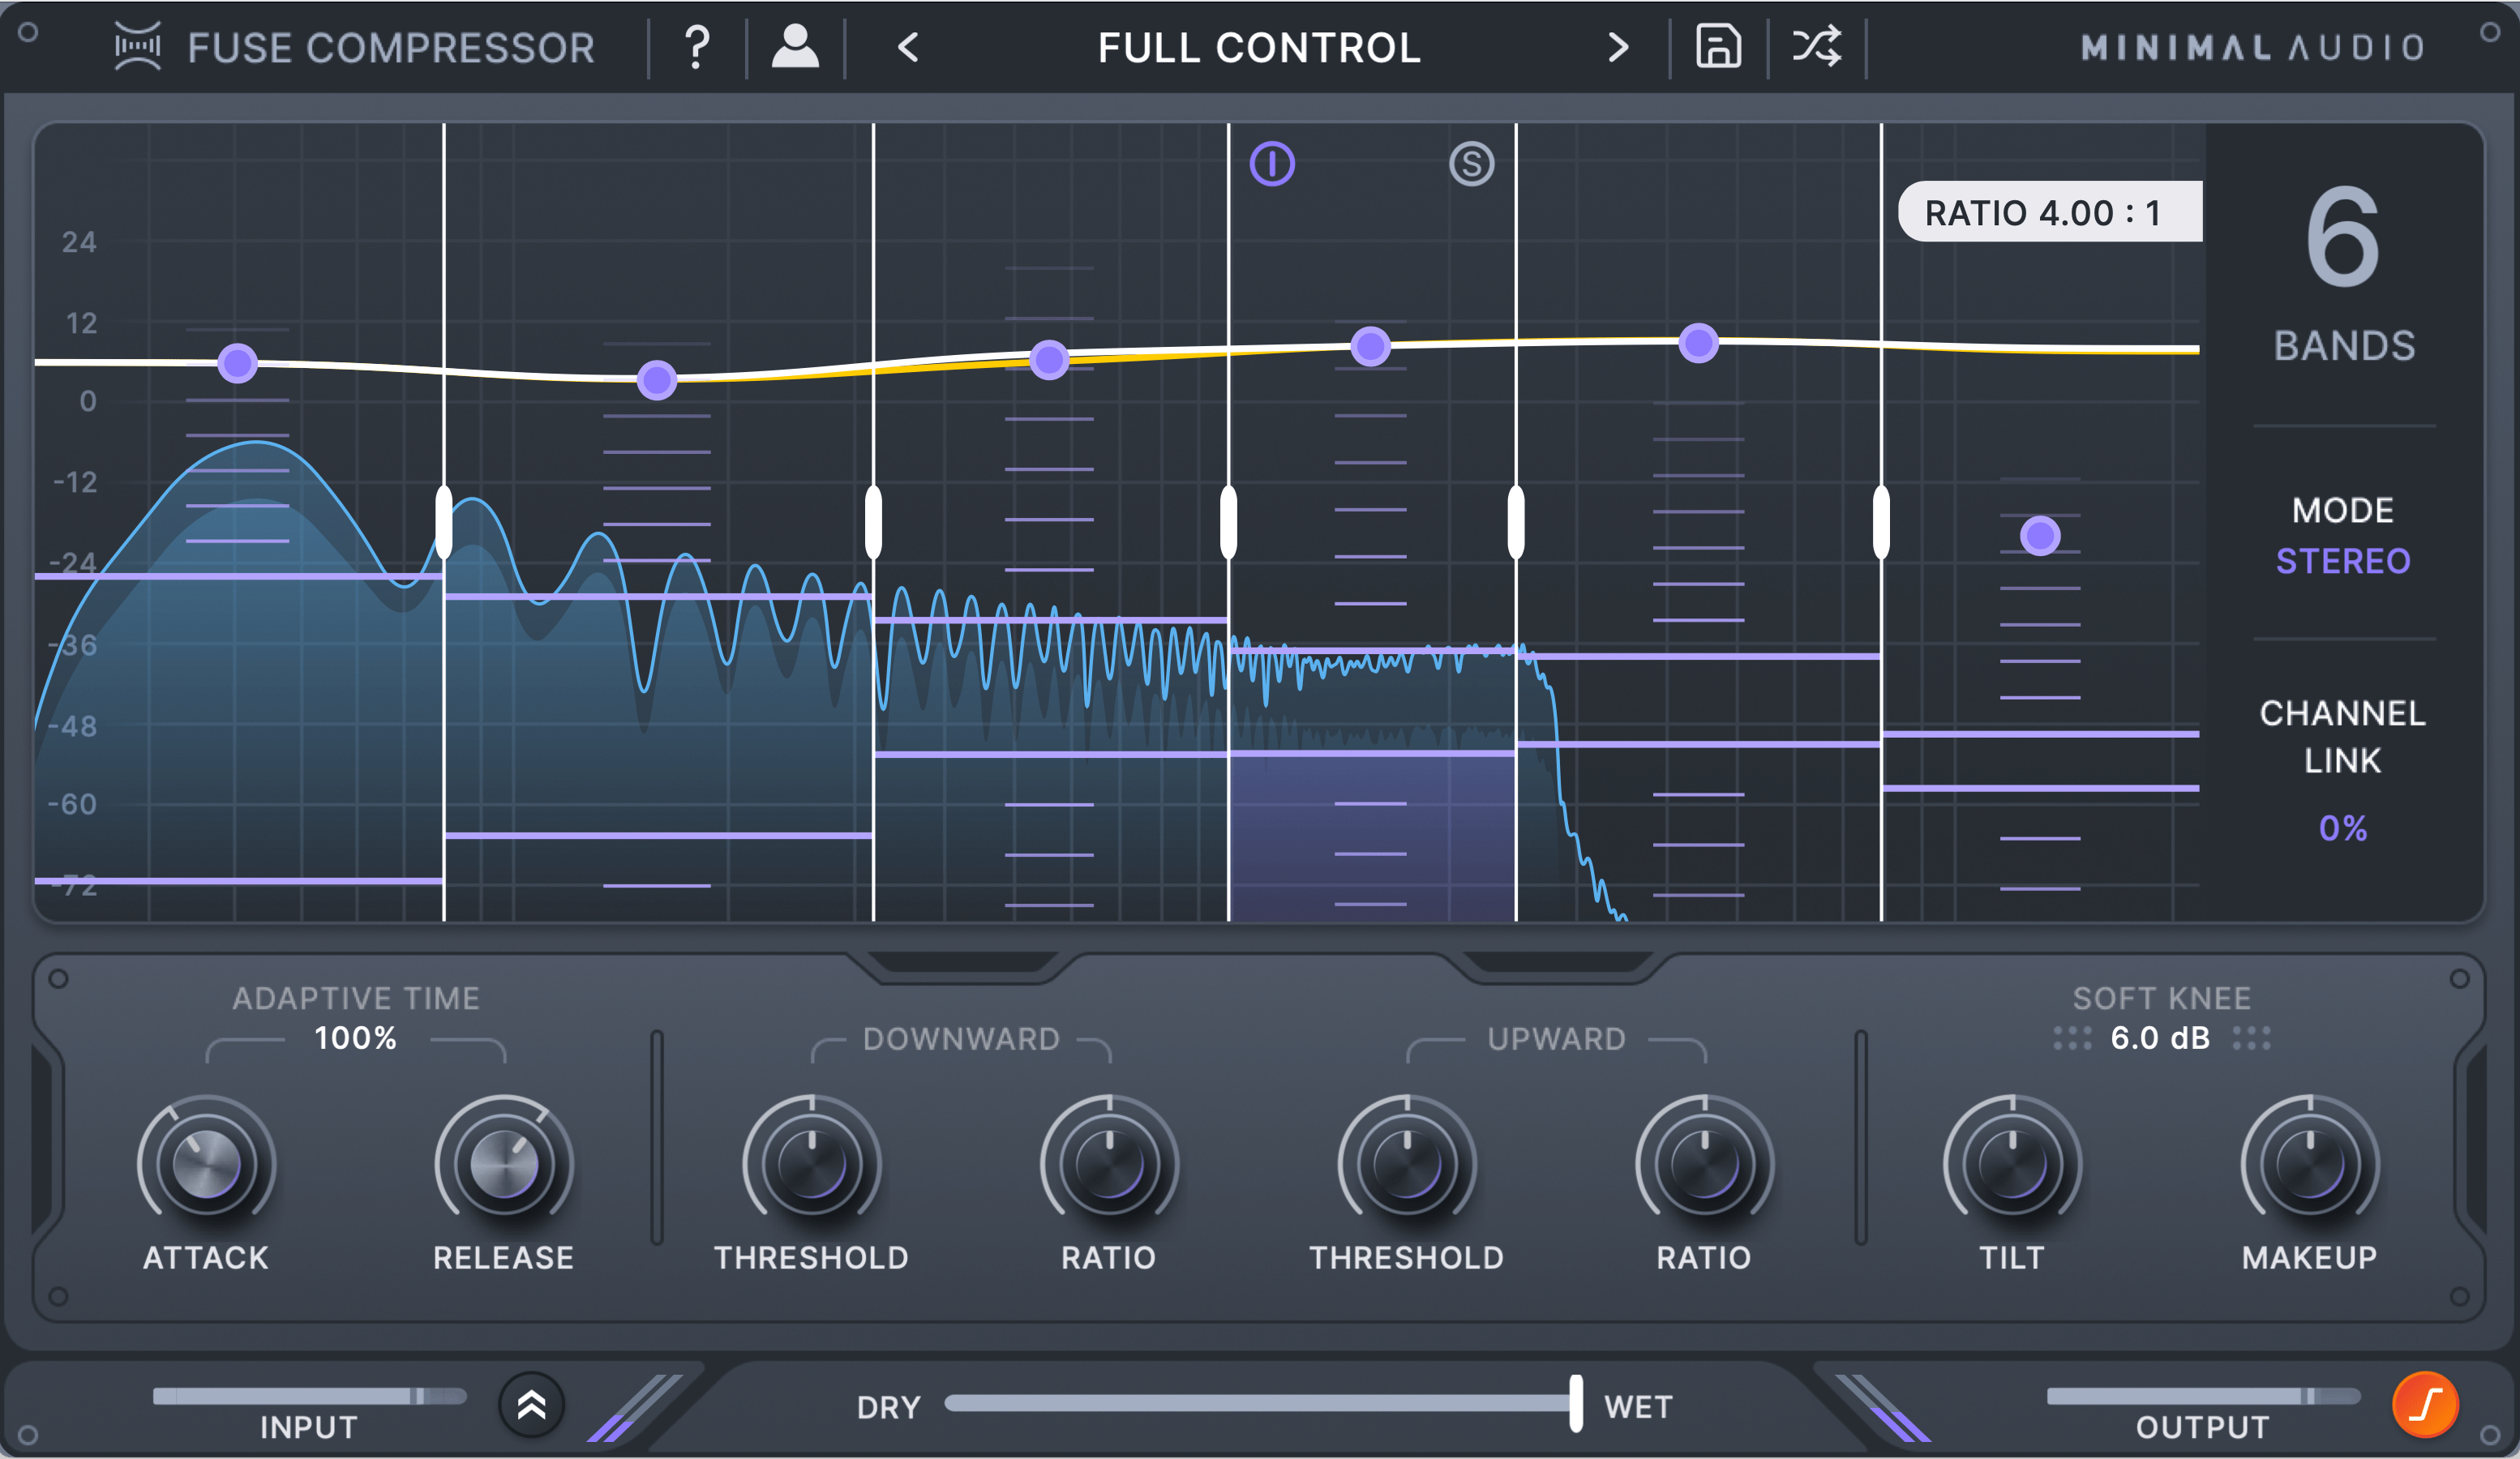
Task: Click the user account icon
Action: 795,47
